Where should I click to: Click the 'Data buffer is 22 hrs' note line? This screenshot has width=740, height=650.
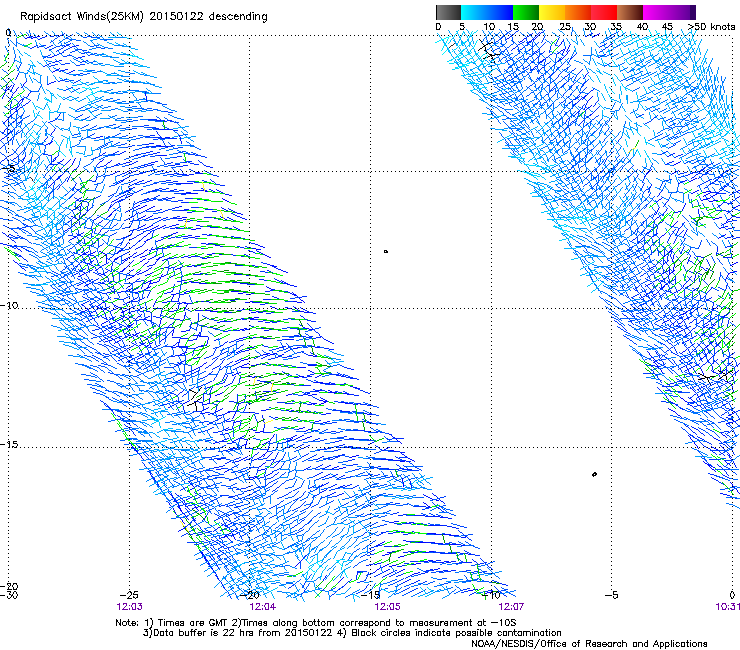point(352,633)
